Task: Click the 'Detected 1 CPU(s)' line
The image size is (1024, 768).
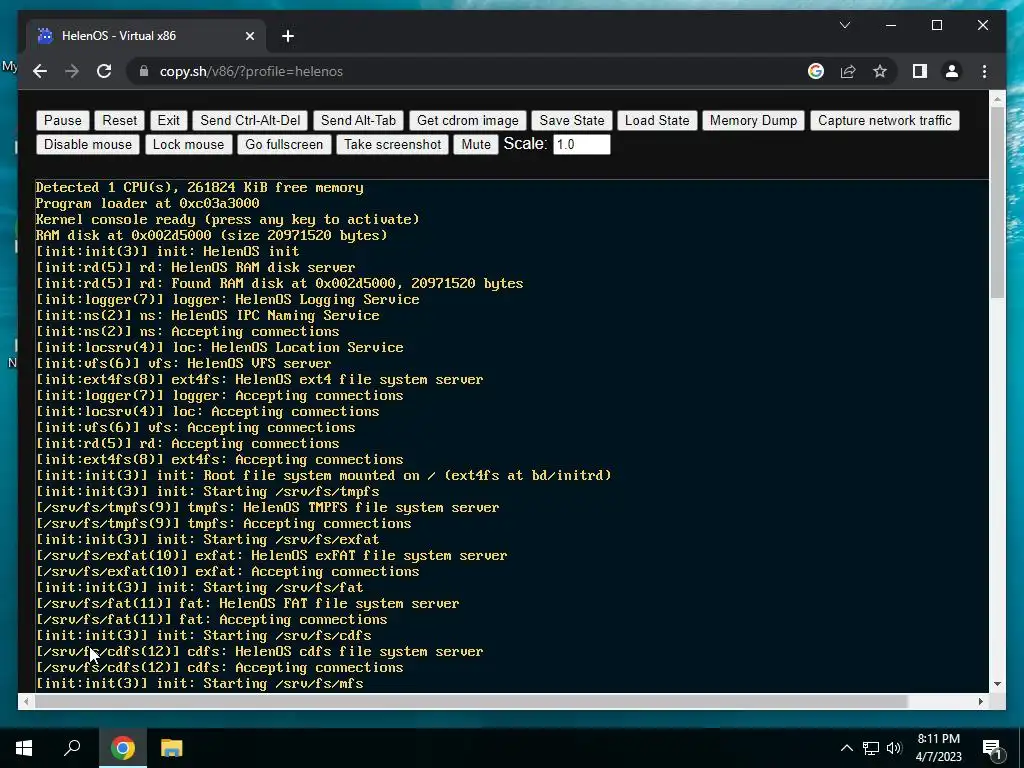Action: [x=199, y=187]
